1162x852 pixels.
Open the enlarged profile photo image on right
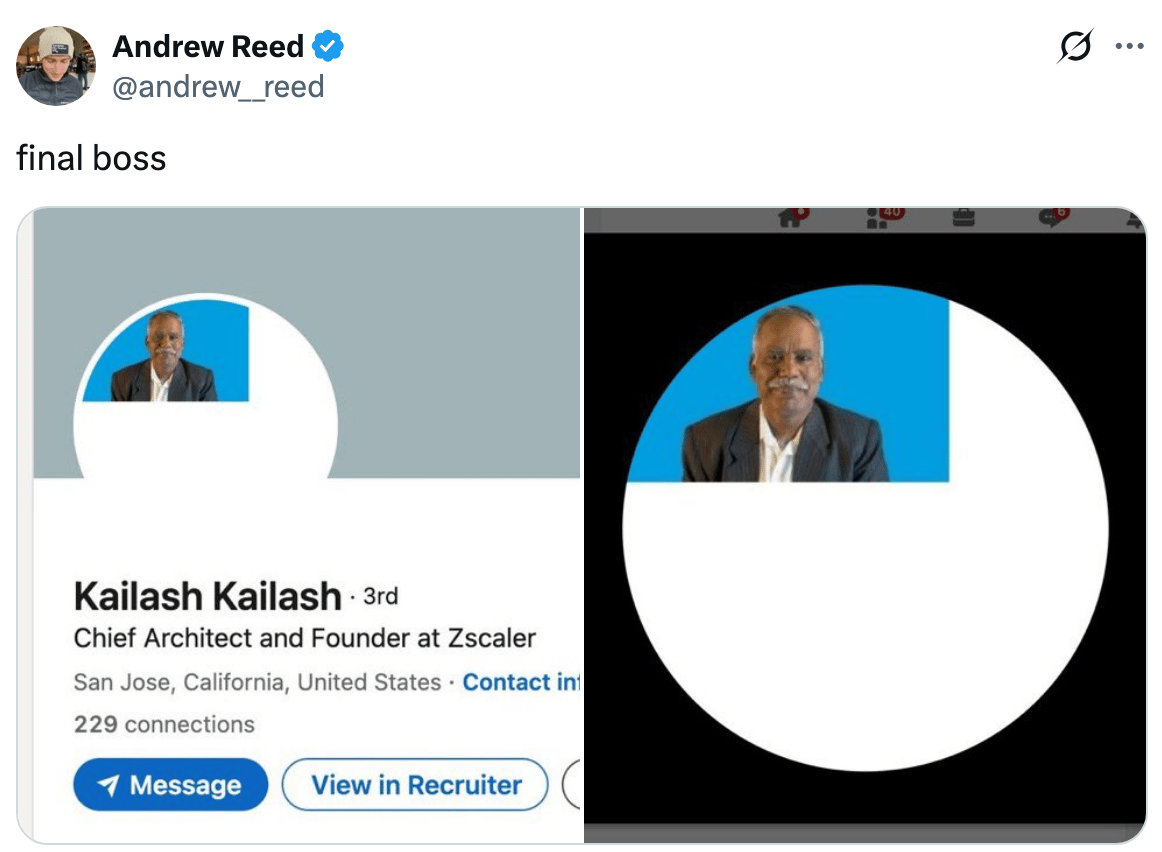865,527
